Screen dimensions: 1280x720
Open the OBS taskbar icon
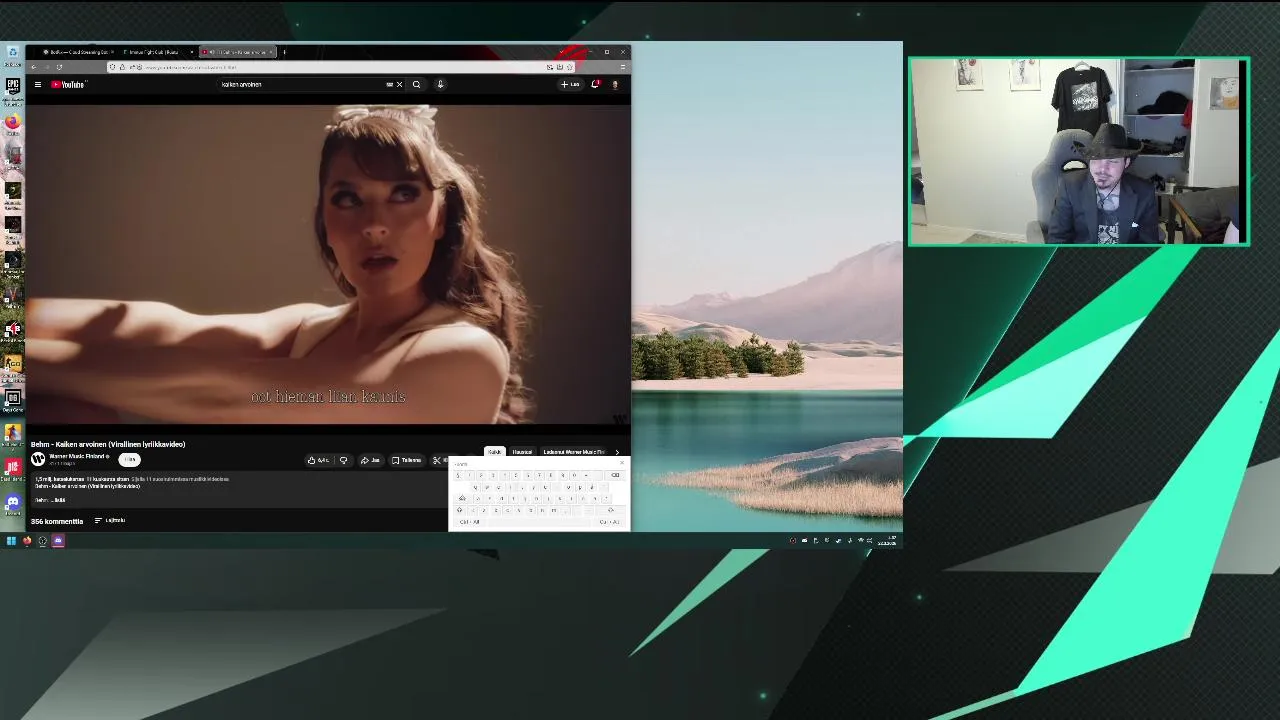point(42,541)
